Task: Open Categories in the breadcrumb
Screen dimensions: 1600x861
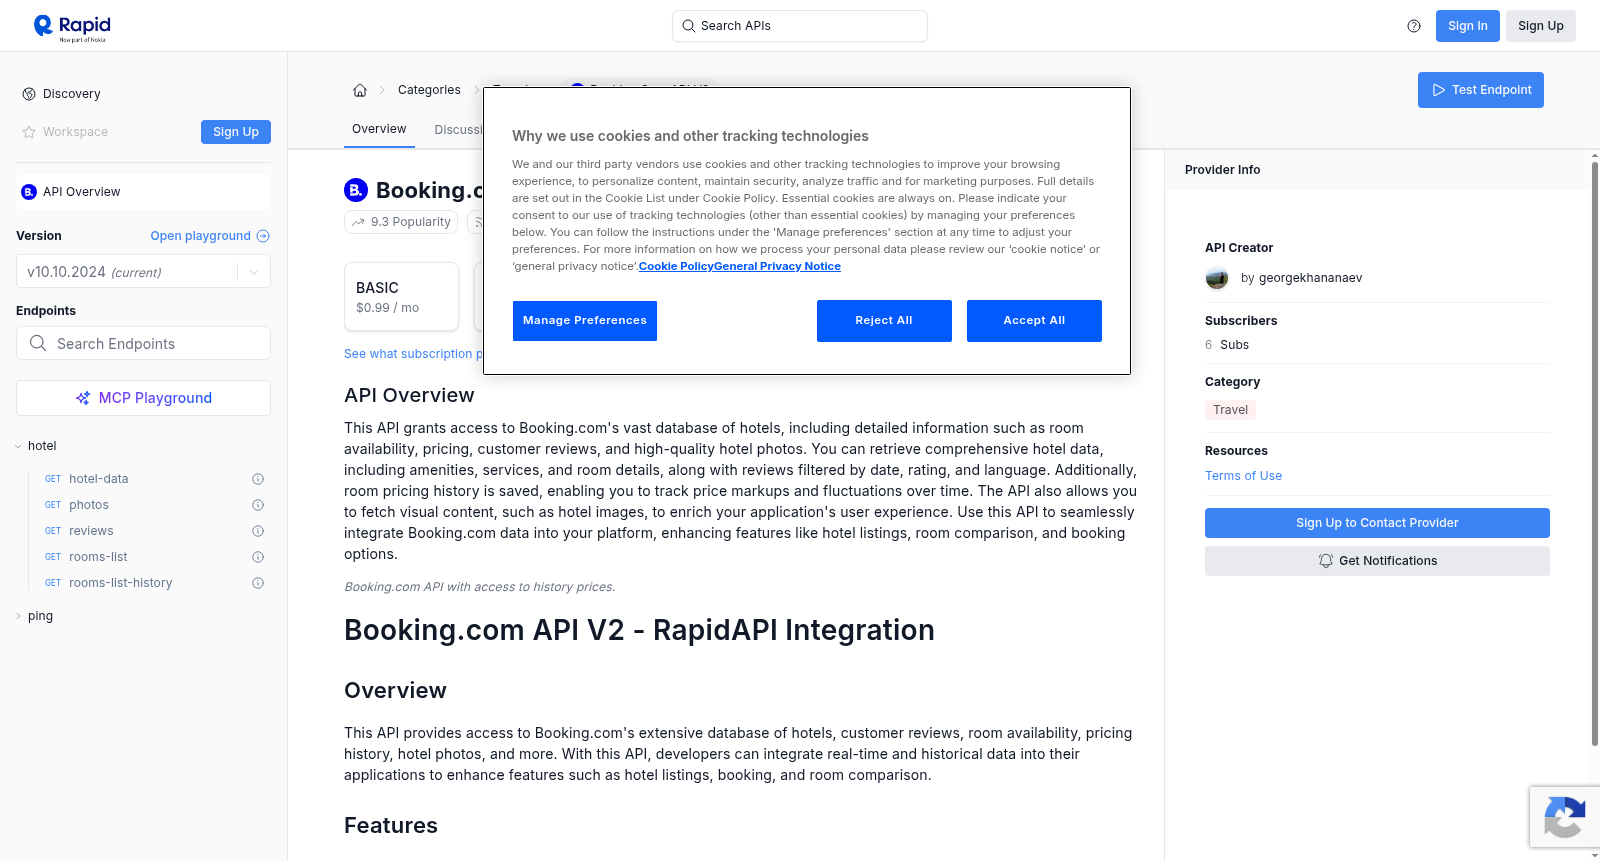Action: [429, 90]
